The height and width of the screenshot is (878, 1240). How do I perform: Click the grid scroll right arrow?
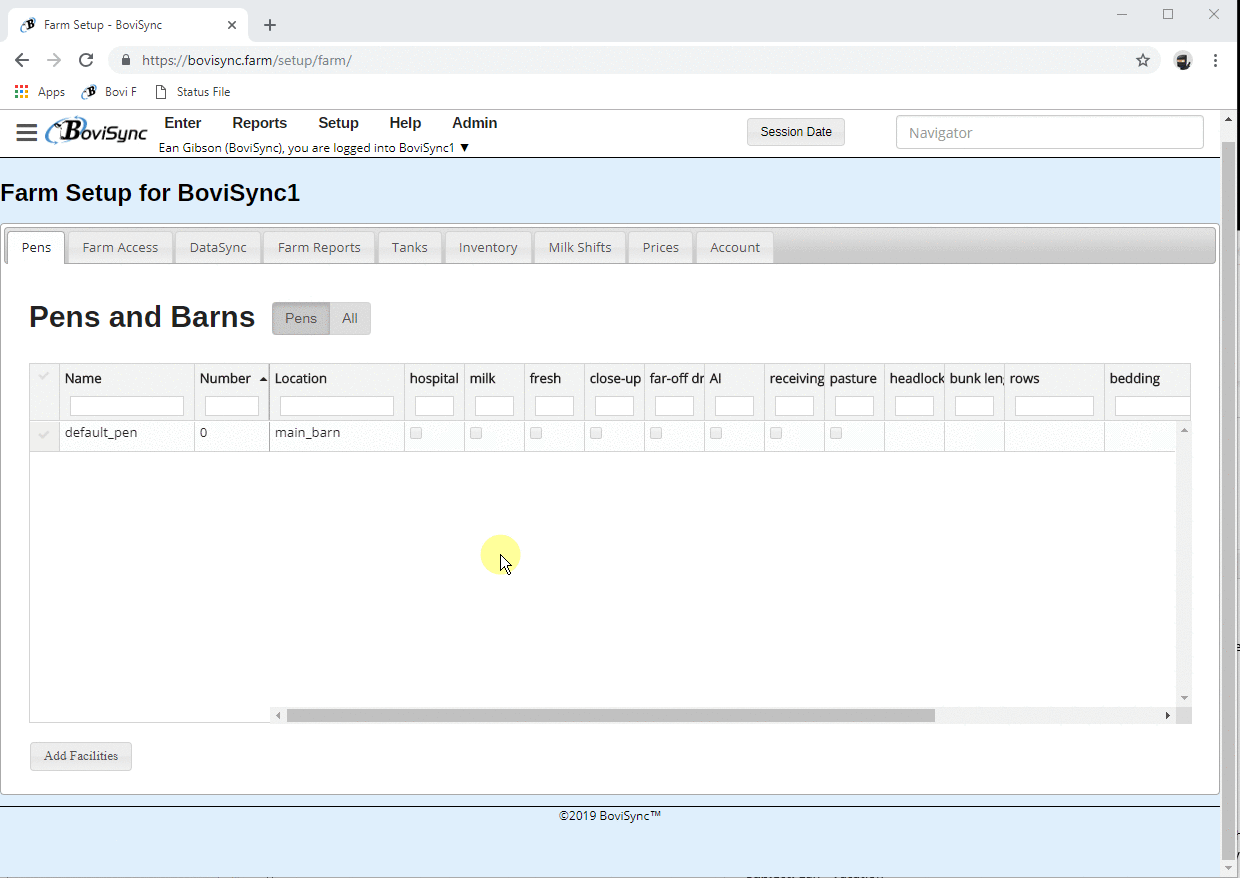point(1167,715)
